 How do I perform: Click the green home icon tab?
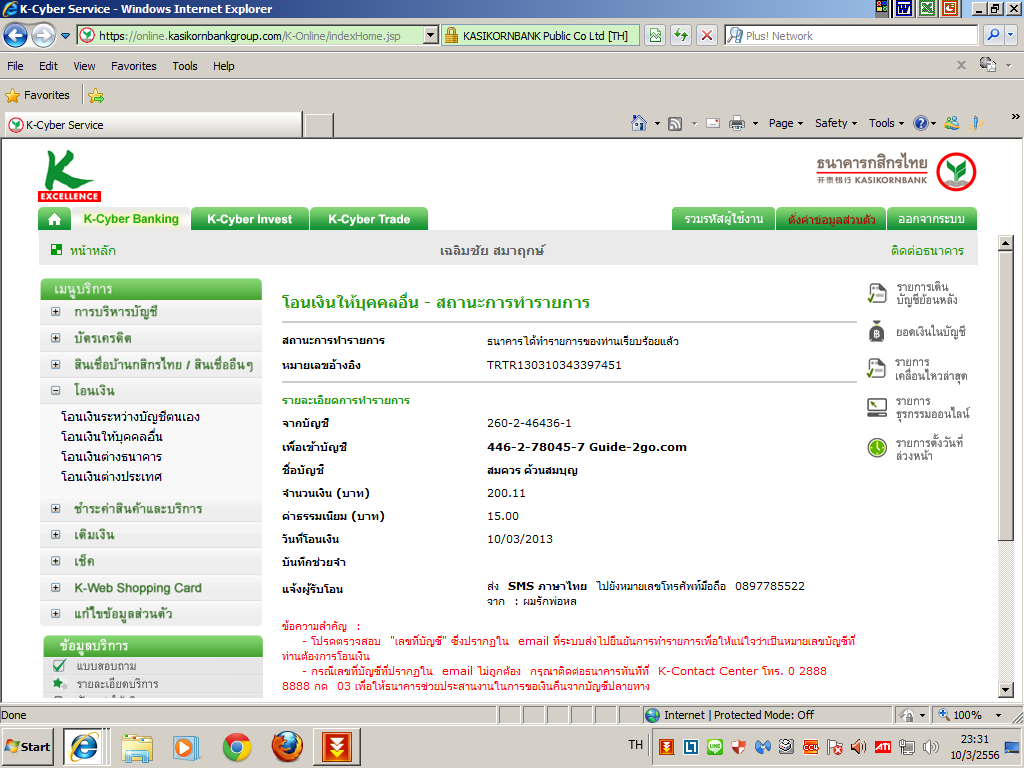(x=55, y=219)
